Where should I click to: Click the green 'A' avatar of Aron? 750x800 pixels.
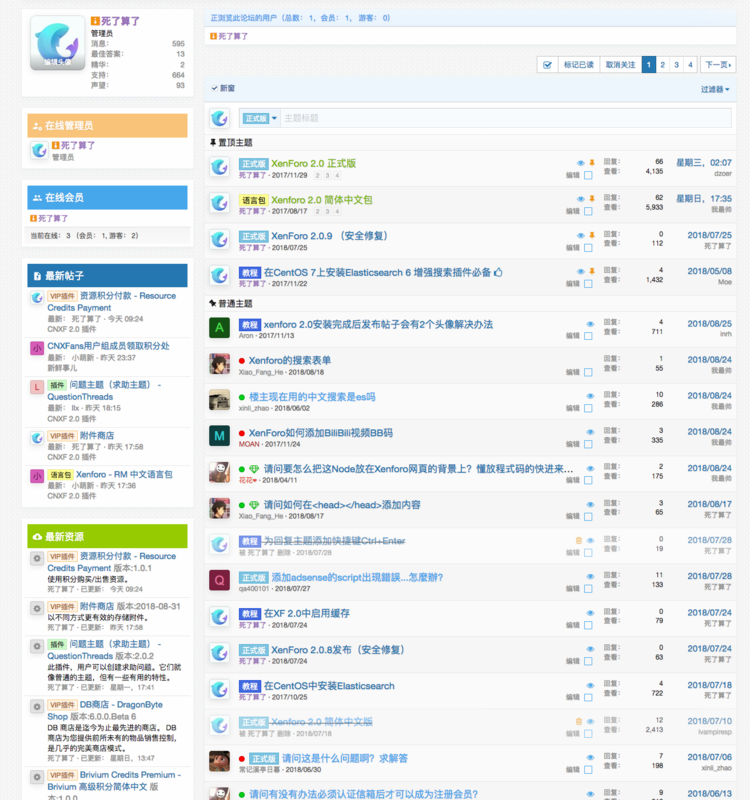point(219,328)
